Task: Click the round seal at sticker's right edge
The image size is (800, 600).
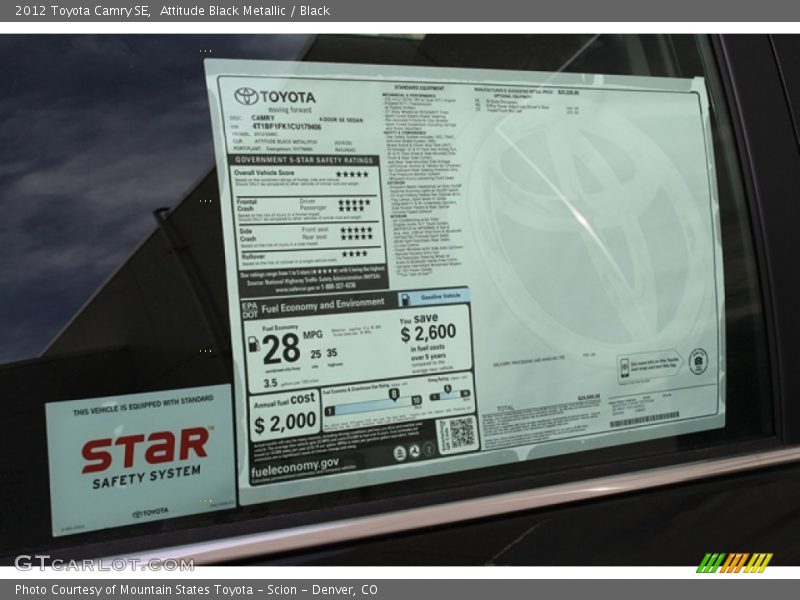Action: pyautogui.click(x=697, y=361)
